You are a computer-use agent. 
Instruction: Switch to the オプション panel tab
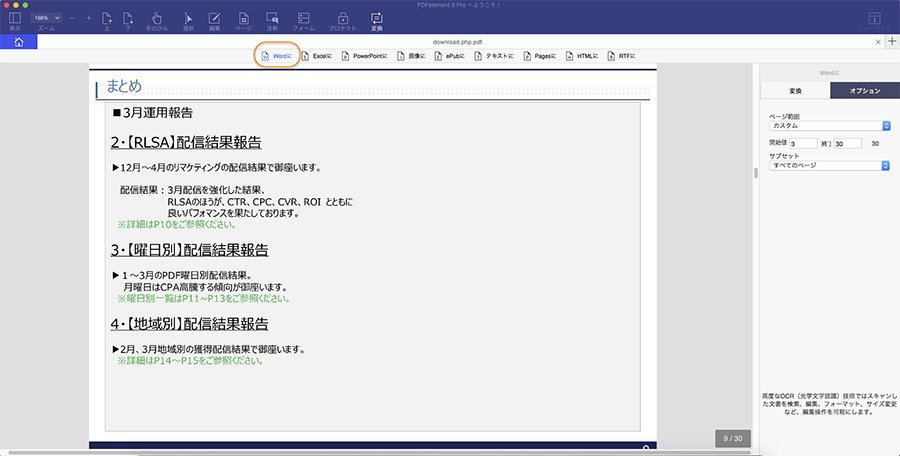[864, 91]
